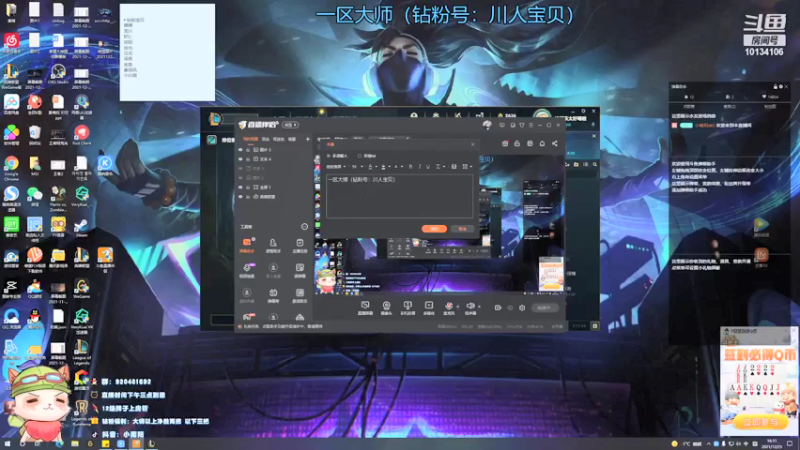Hide the 全屏 1 layer with its eye icon

click(240, 187)
